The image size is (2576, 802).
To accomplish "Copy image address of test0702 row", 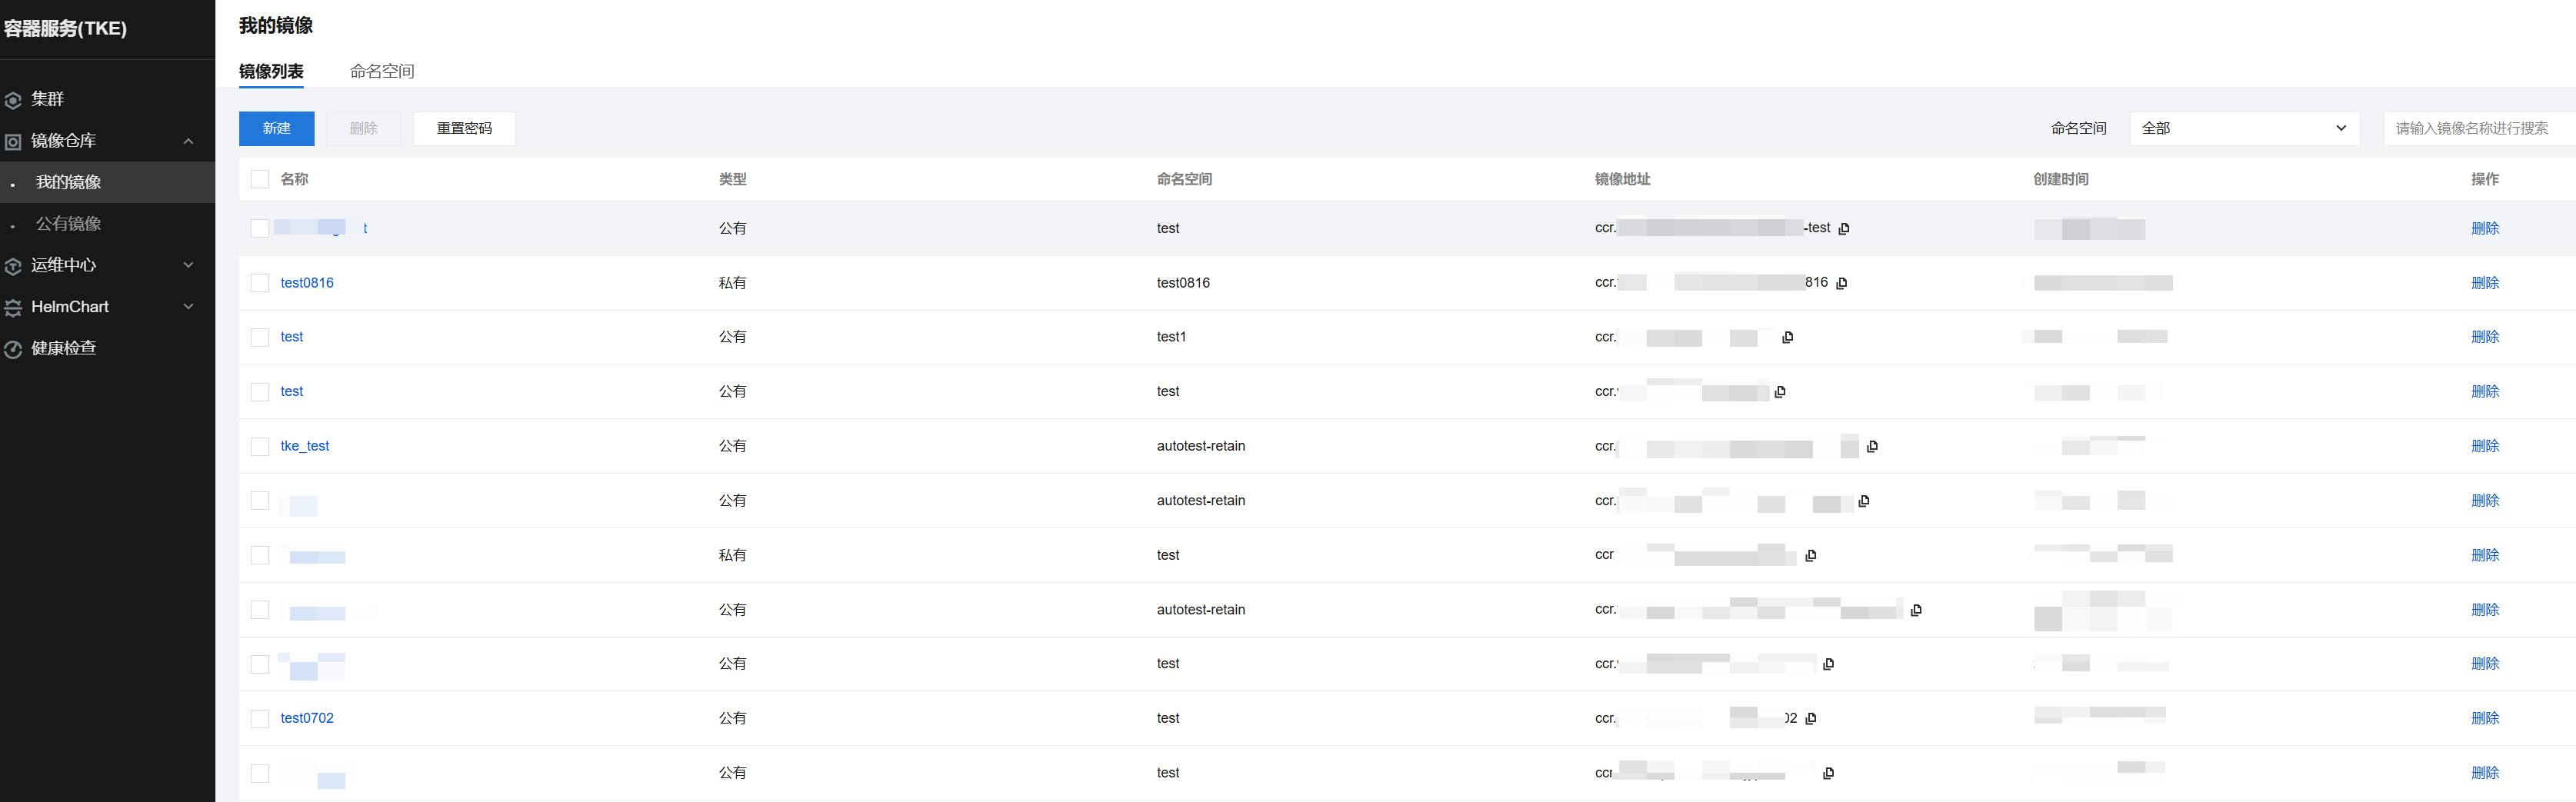I will pos(1811,718).
